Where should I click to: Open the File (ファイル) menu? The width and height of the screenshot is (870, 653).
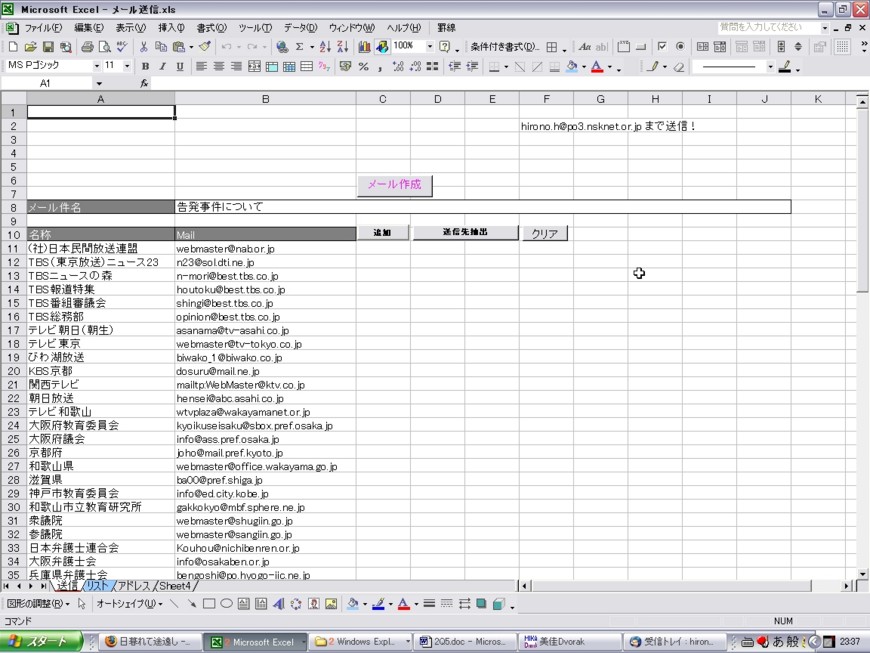(x=43, y=28)
